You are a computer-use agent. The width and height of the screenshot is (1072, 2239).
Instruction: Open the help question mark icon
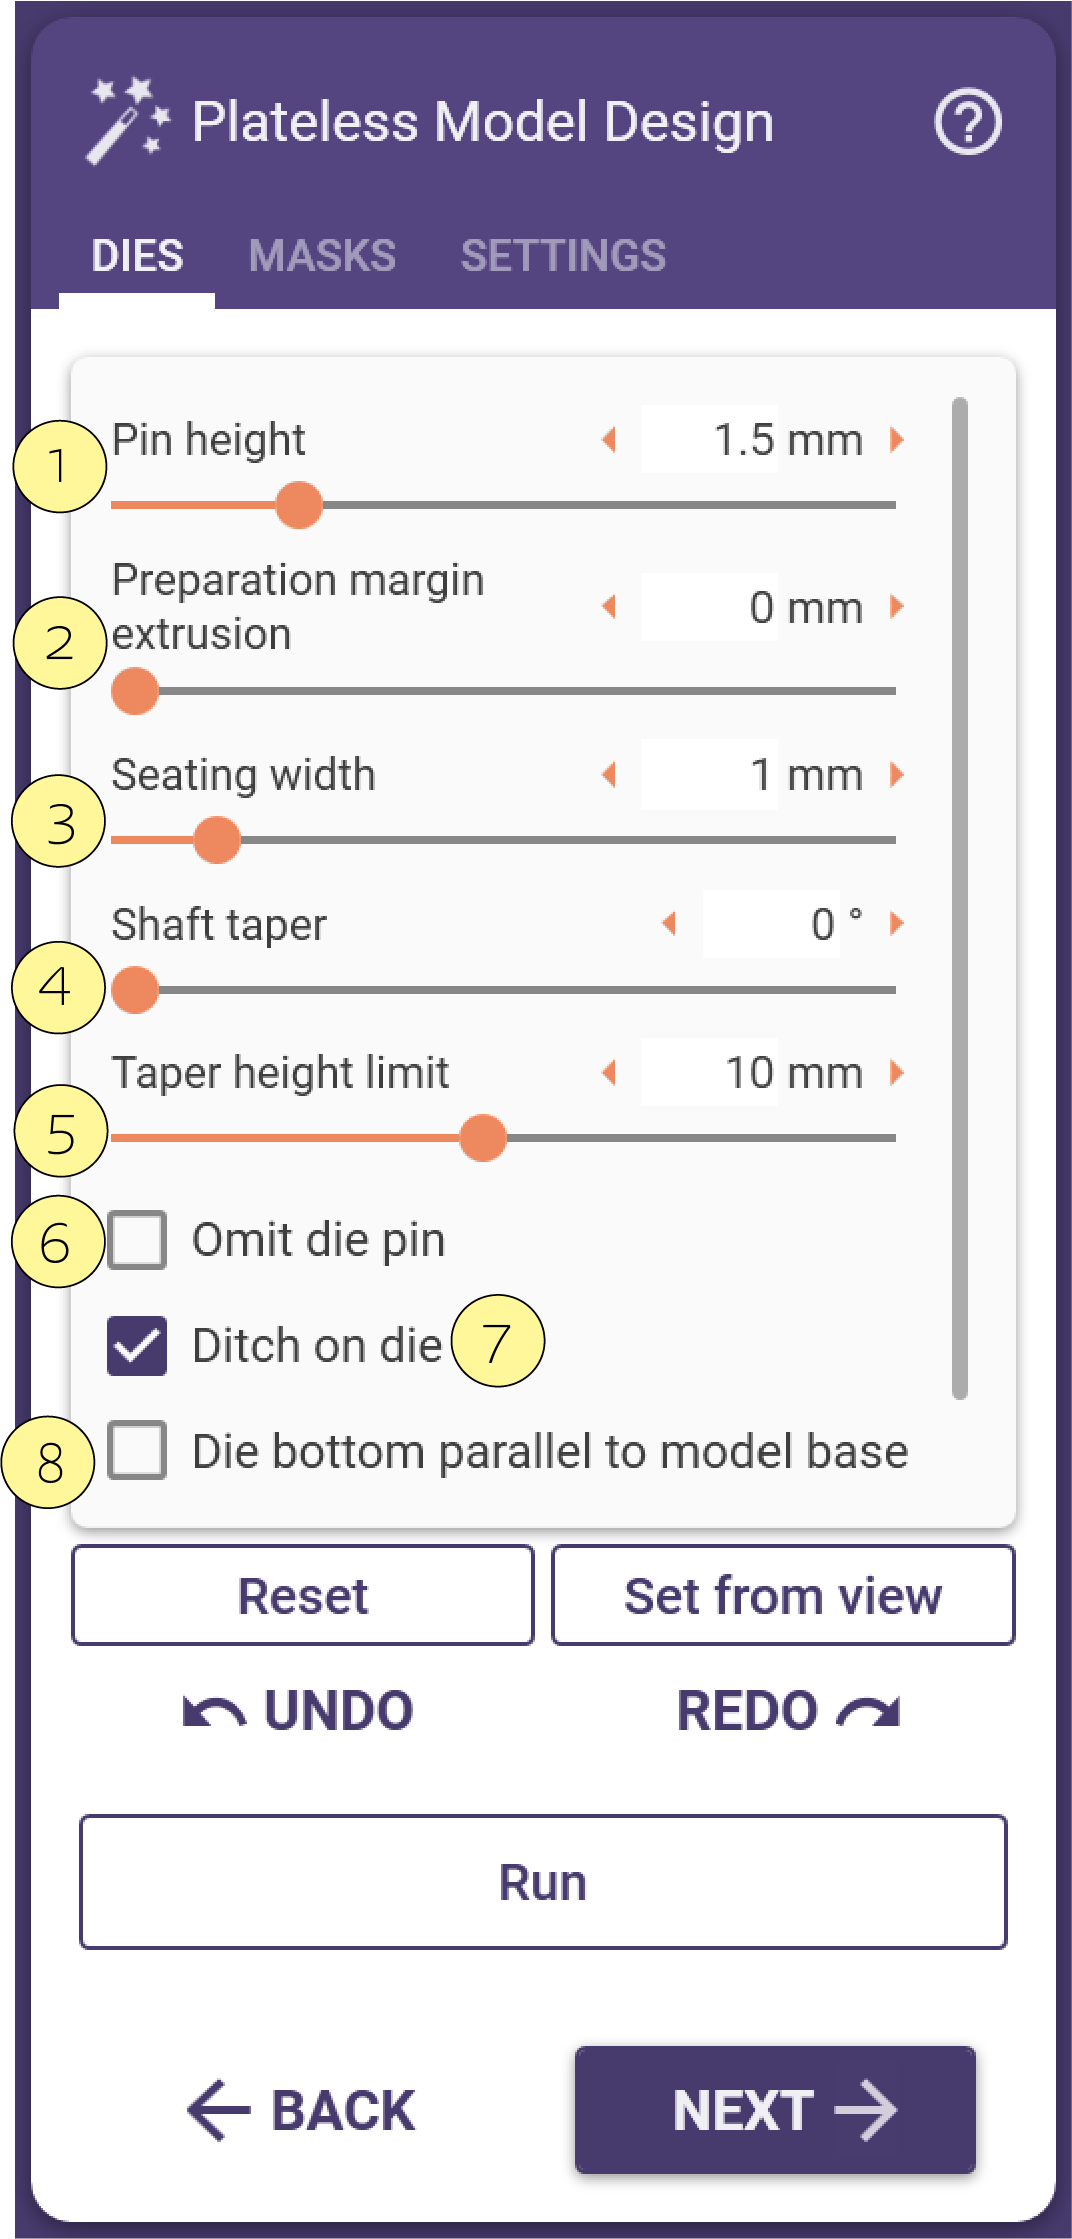(x=967, y=122)
